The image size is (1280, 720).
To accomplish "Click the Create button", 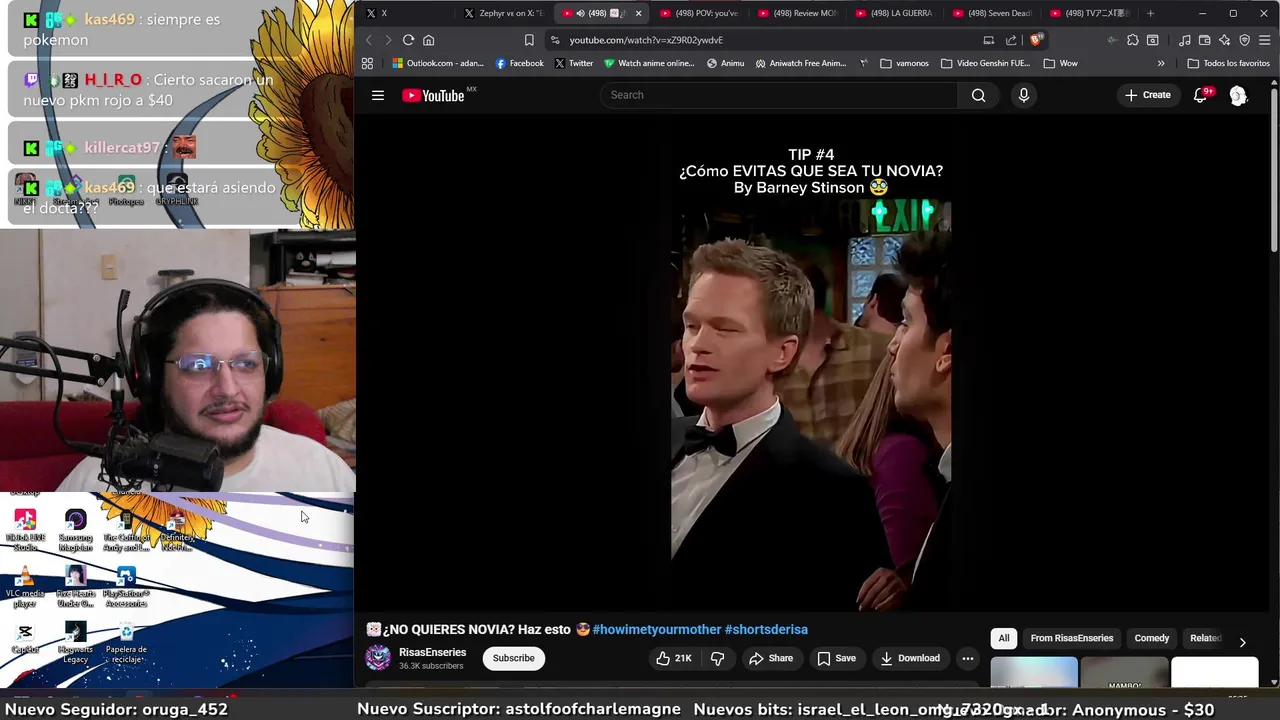I will click(1148, 95).
